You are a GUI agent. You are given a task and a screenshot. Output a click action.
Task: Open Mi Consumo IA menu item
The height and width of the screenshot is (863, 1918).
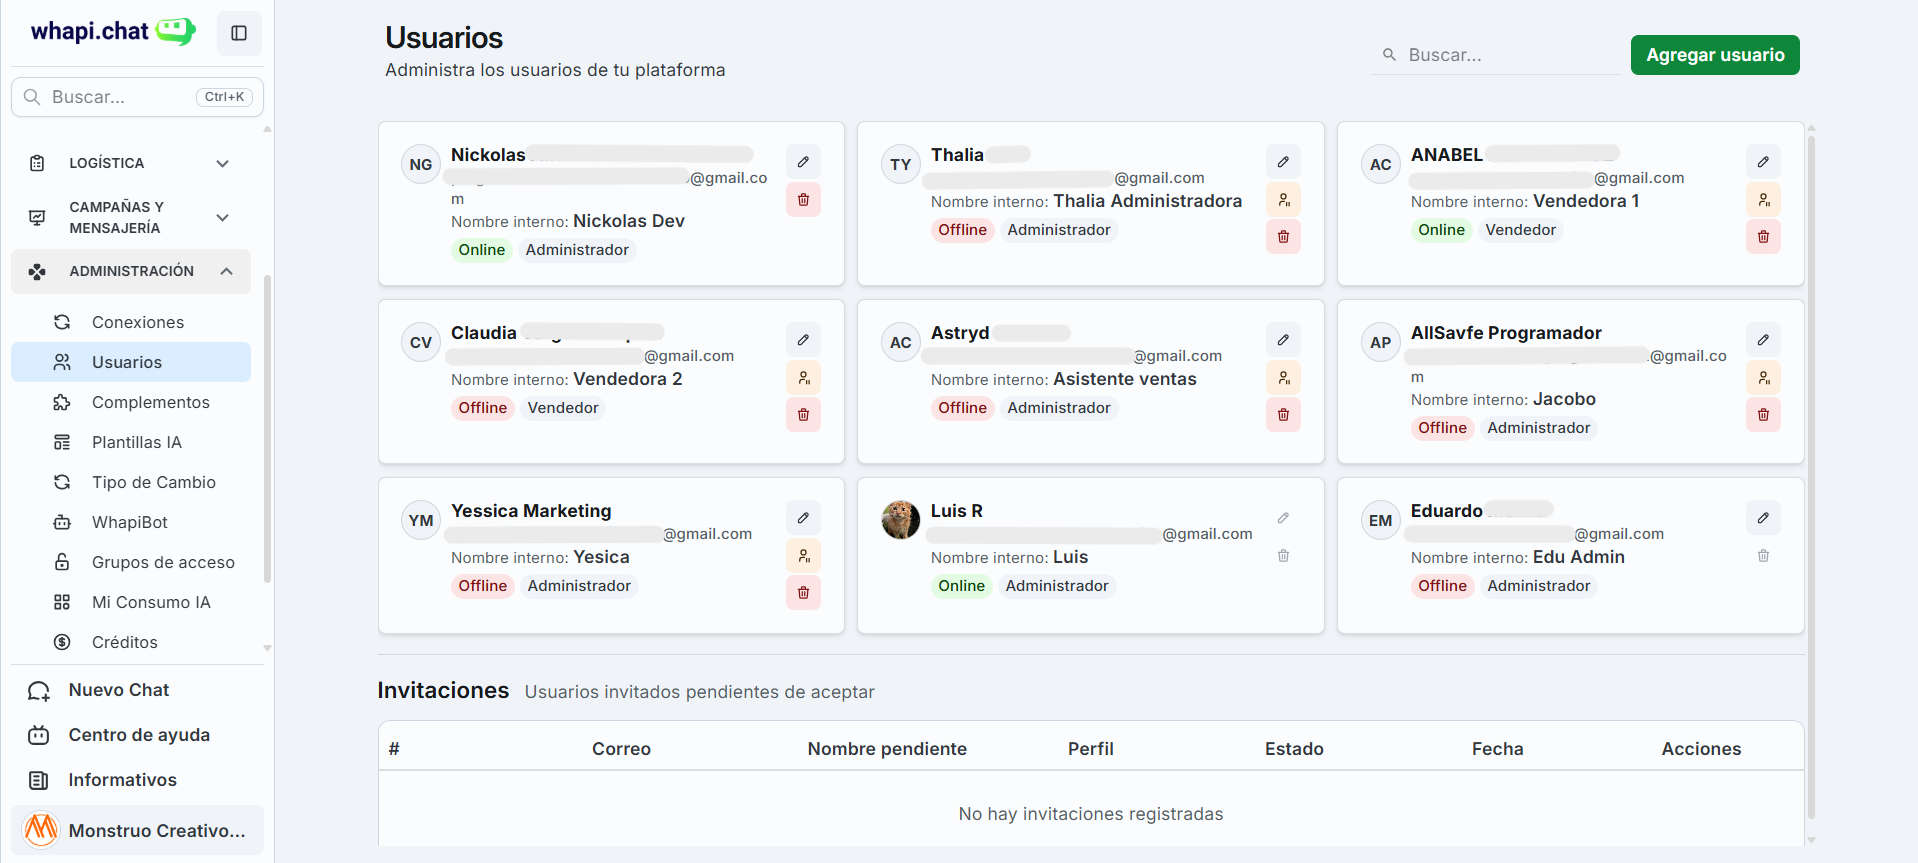click(x=131, y=602)
